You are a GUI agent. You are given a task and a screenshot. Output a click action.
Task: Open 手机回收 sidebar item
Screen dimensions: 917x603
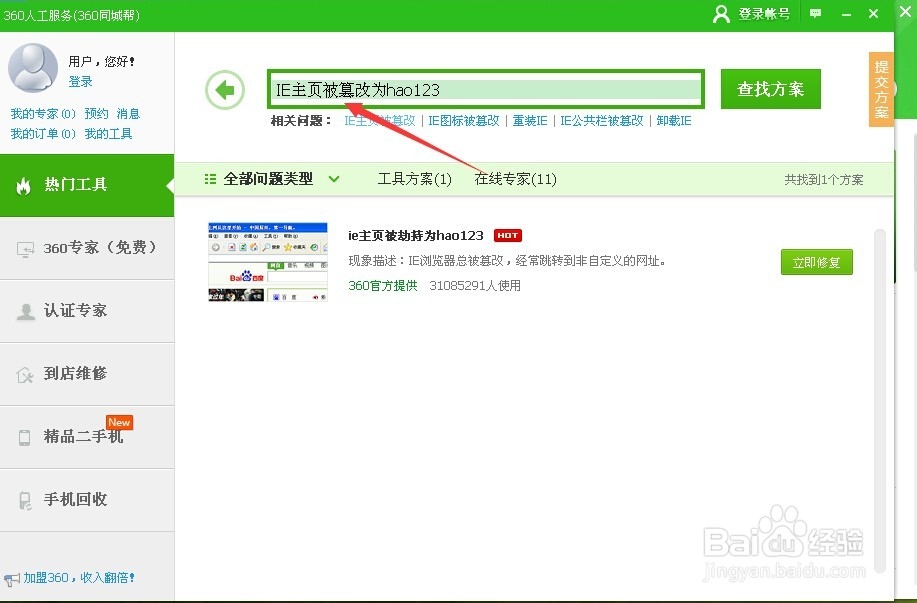tap(87, 500)
